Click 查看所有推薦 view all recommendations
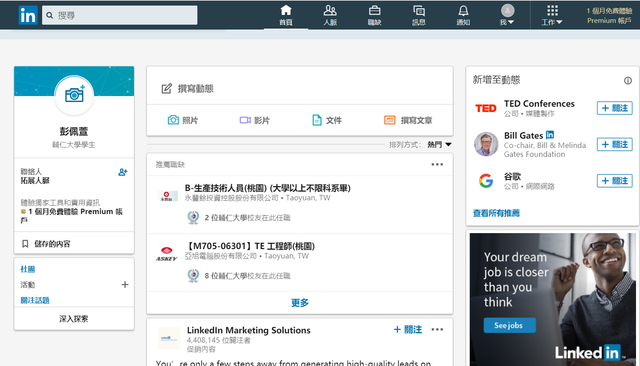Viewport: 640px width, 366px height. point(496,213)
